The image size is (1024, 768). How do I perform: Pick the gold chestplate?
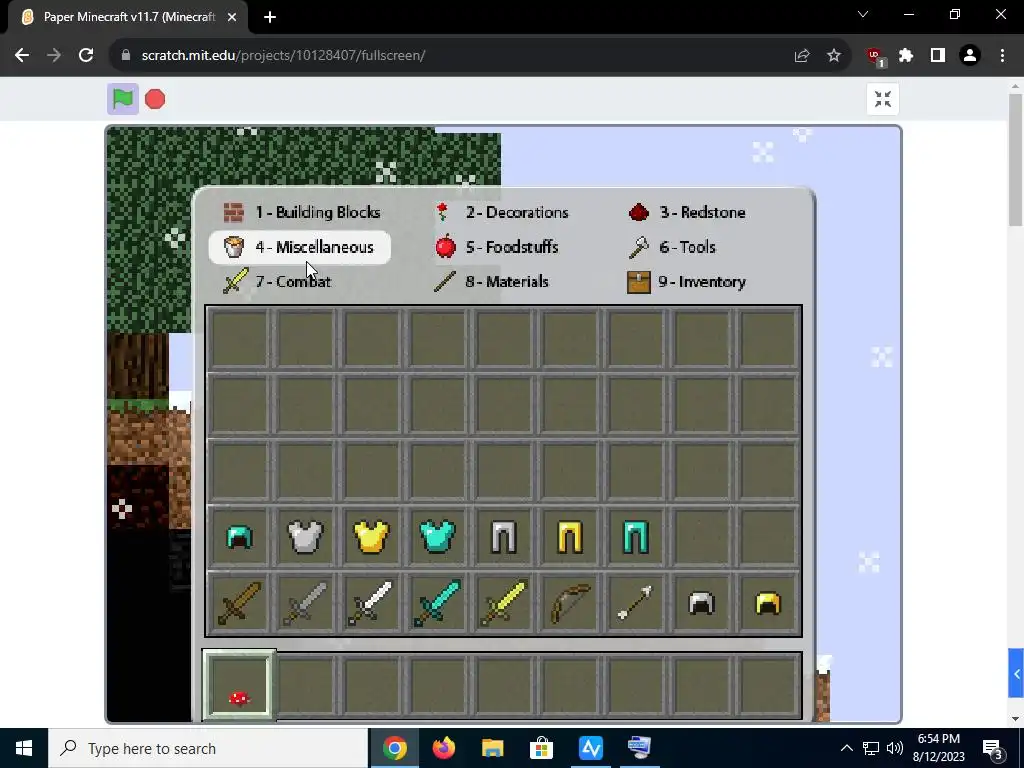(372, 537)
